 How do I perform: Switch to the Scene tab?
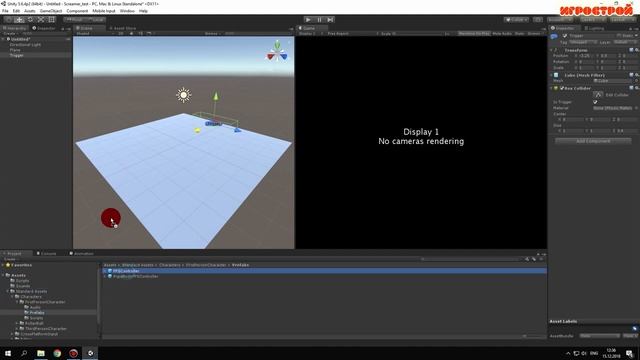[x=87, y=28]
